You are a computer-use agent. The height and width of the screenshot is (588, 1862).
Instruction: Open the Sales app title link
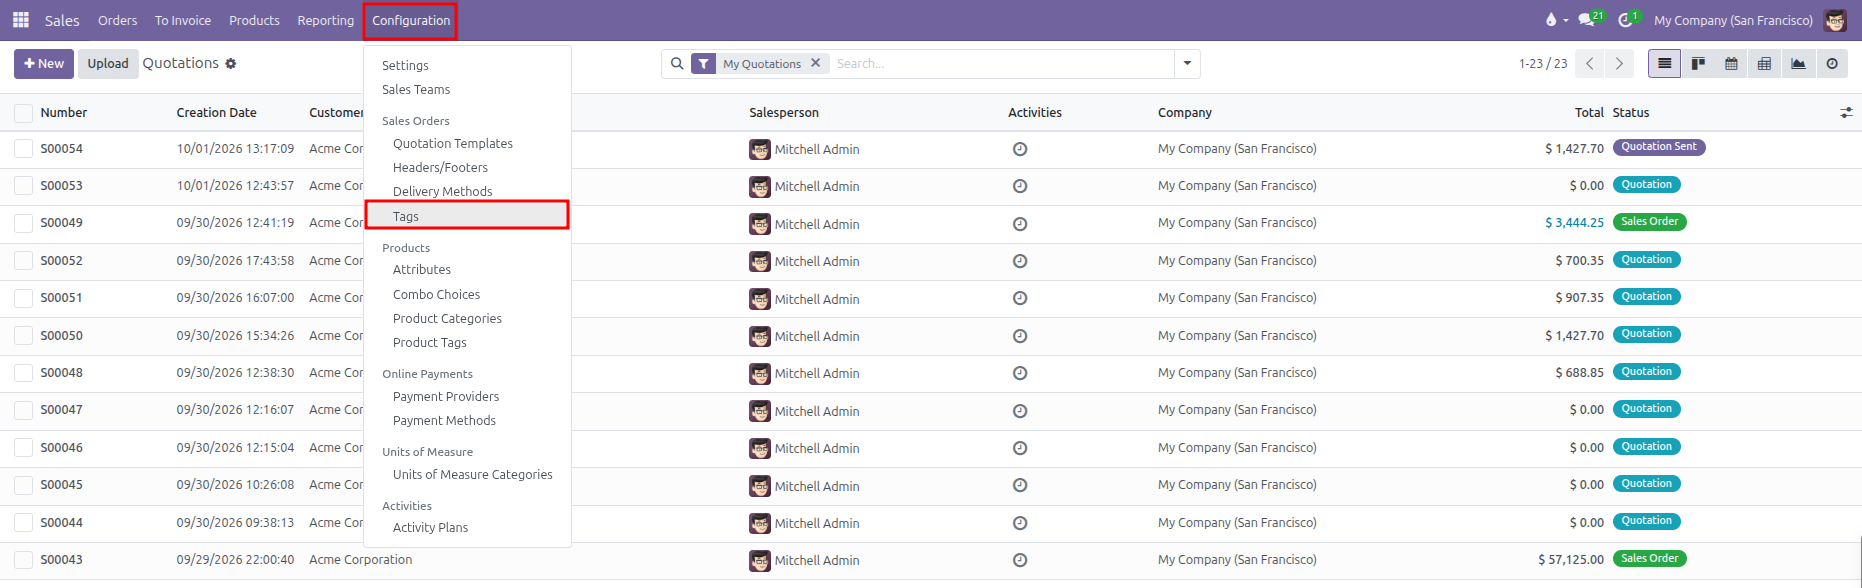(x=62, y=20)
